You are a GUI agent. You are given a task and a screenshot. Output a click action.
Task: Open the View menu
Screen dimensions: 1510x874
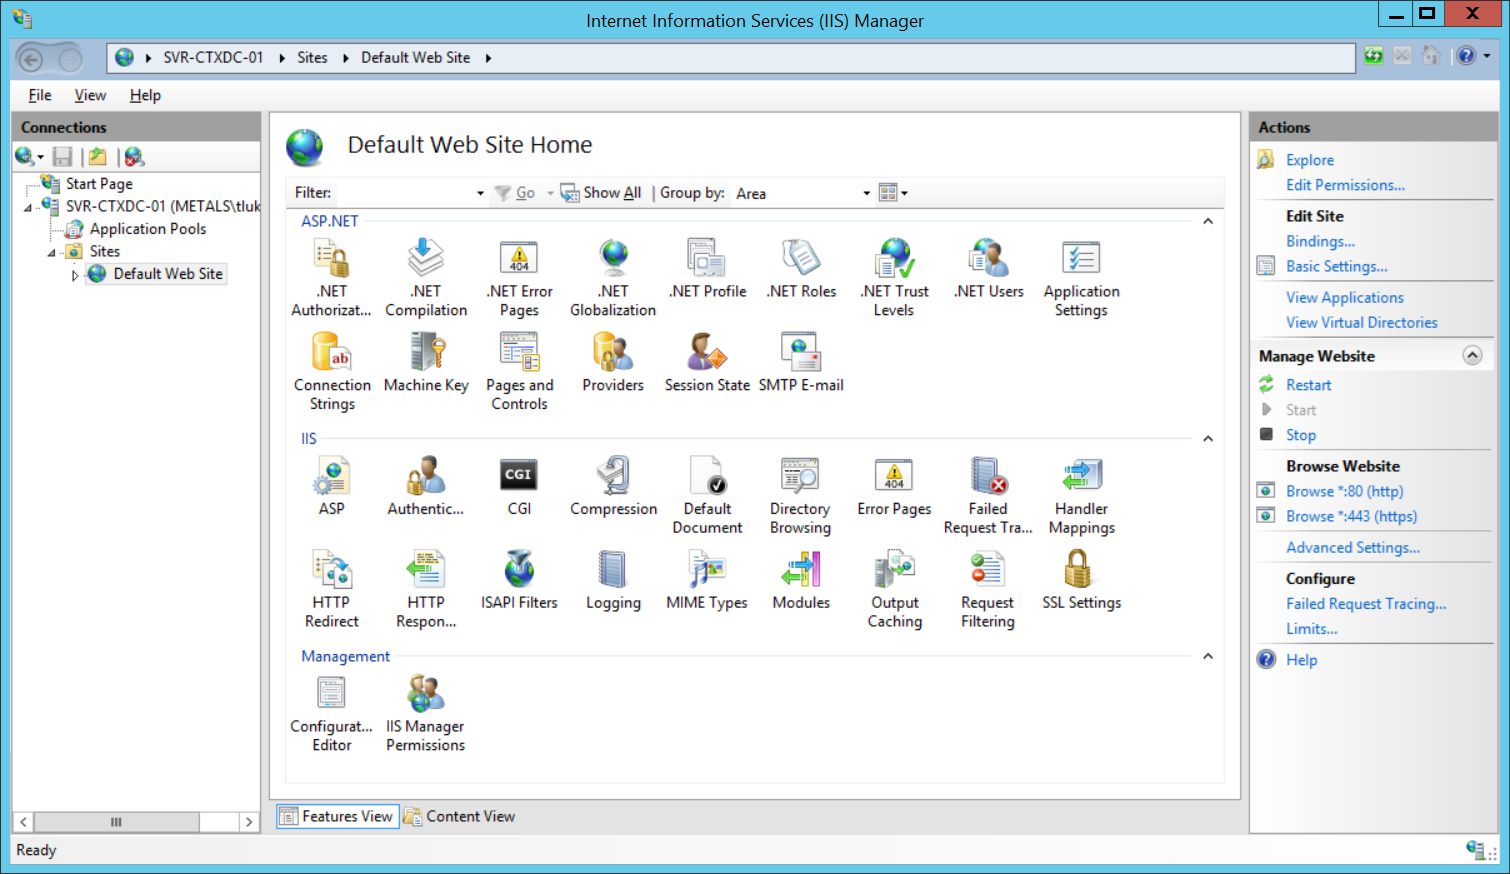90,95
